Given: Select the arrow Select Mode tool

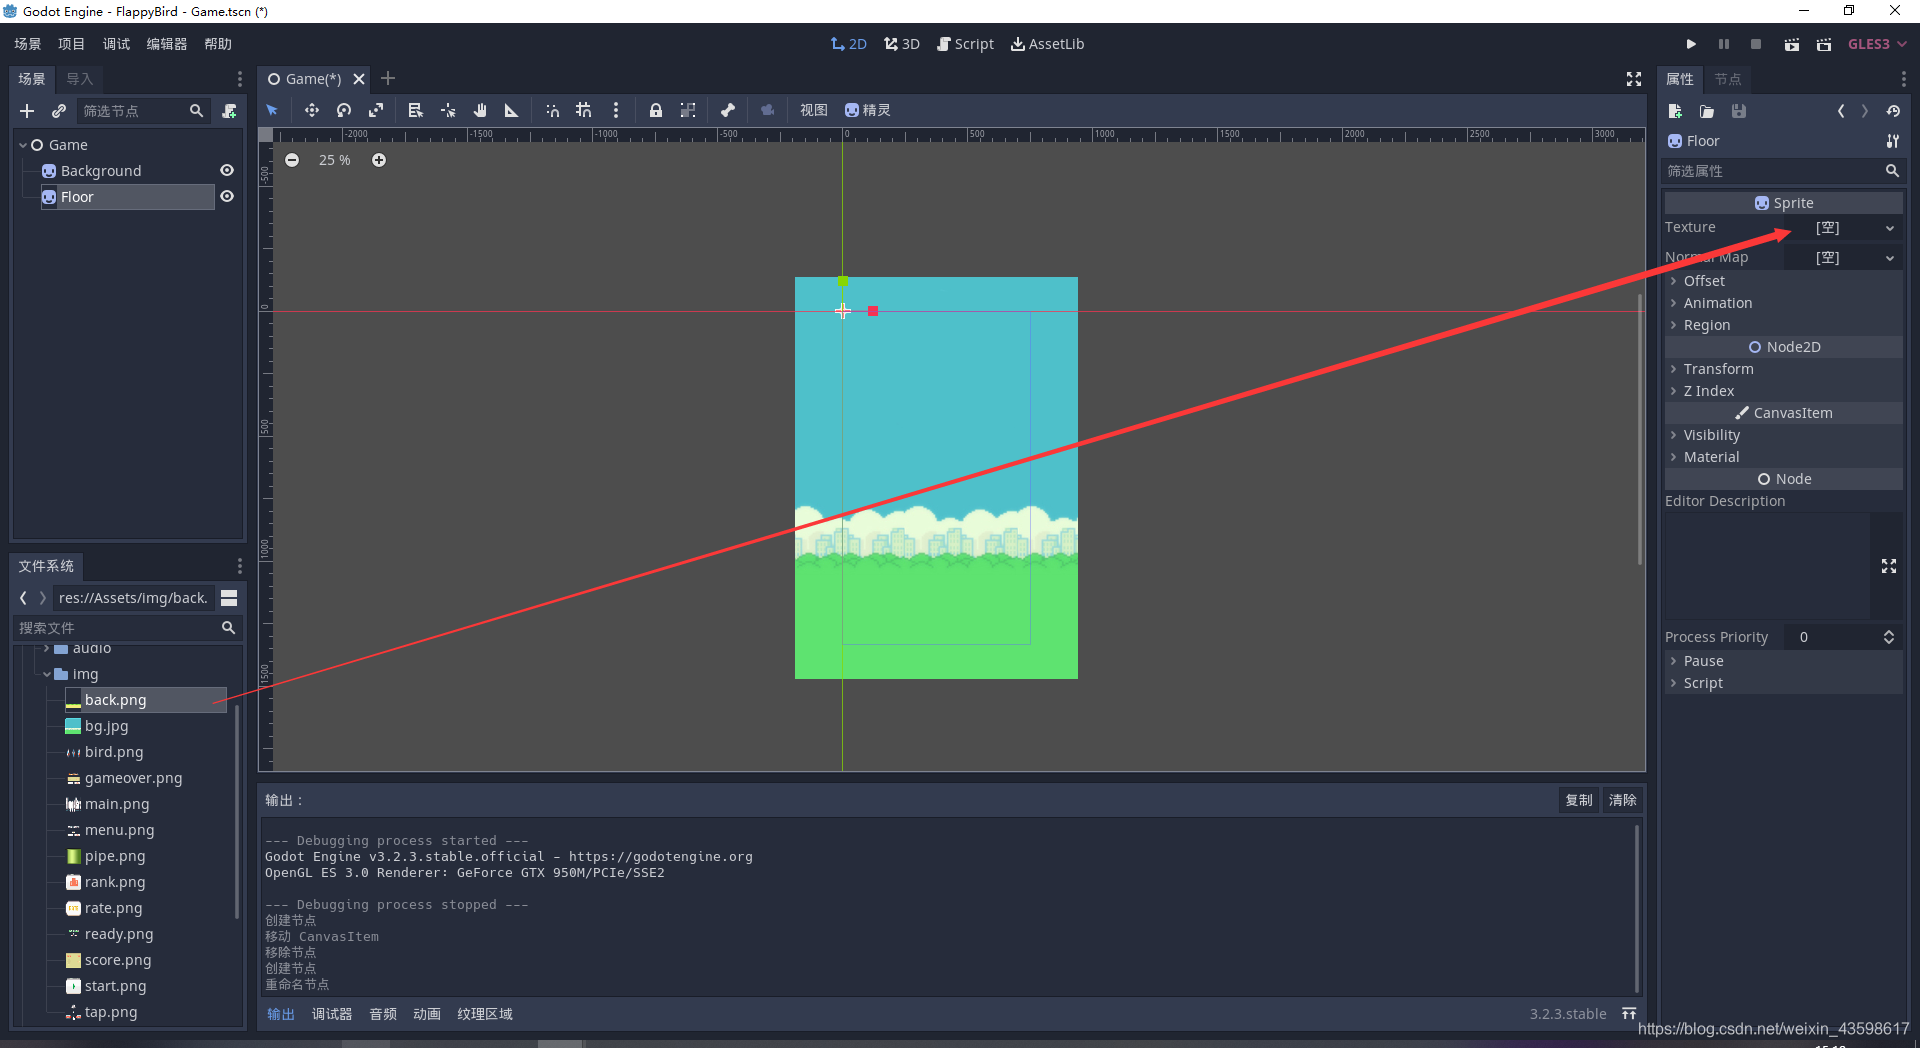Looking at the screenshot, I should click(x=272, y=110).
